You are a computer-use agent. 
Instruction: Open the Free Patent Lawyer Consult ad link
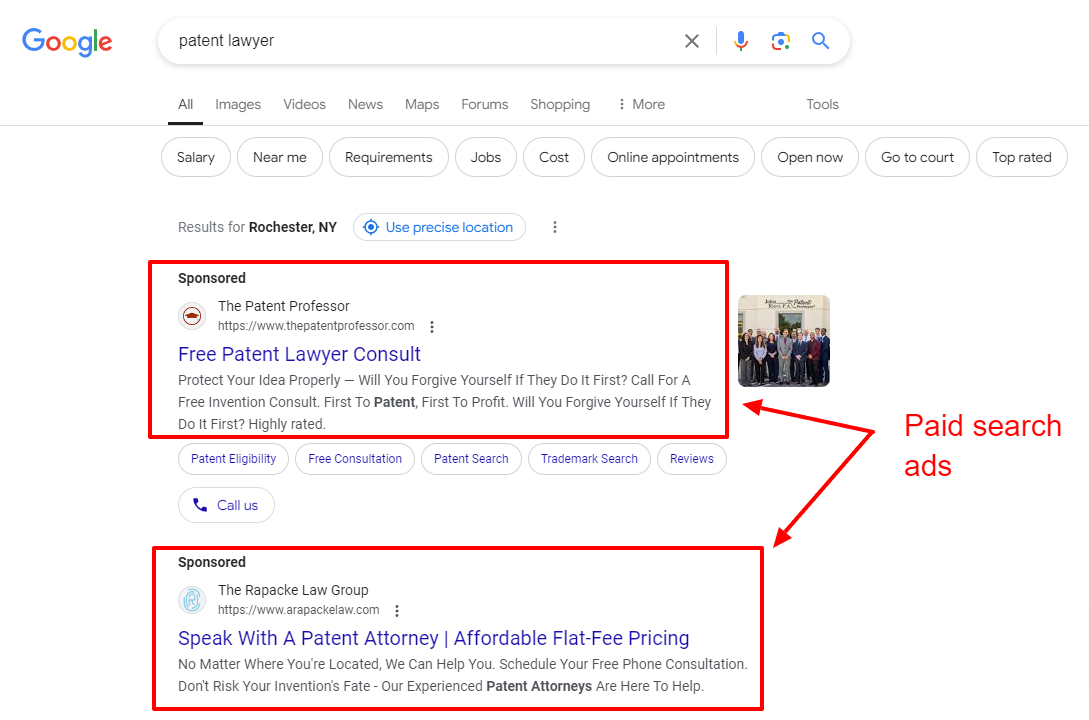[298, 354]
